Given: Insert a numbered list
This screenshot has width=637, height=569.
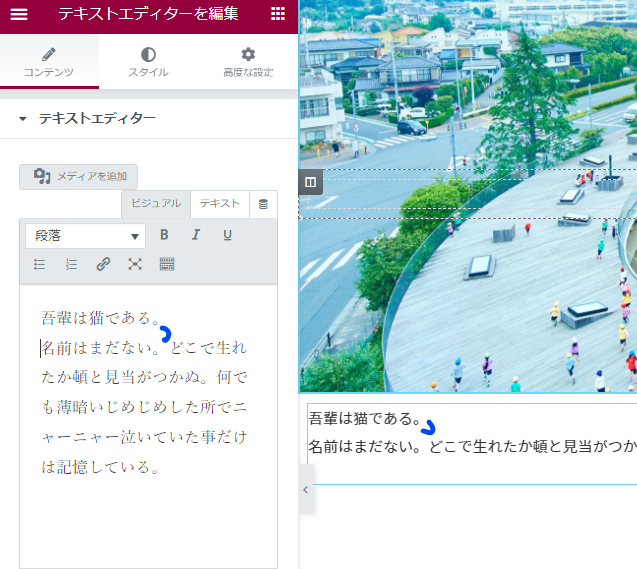Looking at the screenshot, I should click(71, 264).
